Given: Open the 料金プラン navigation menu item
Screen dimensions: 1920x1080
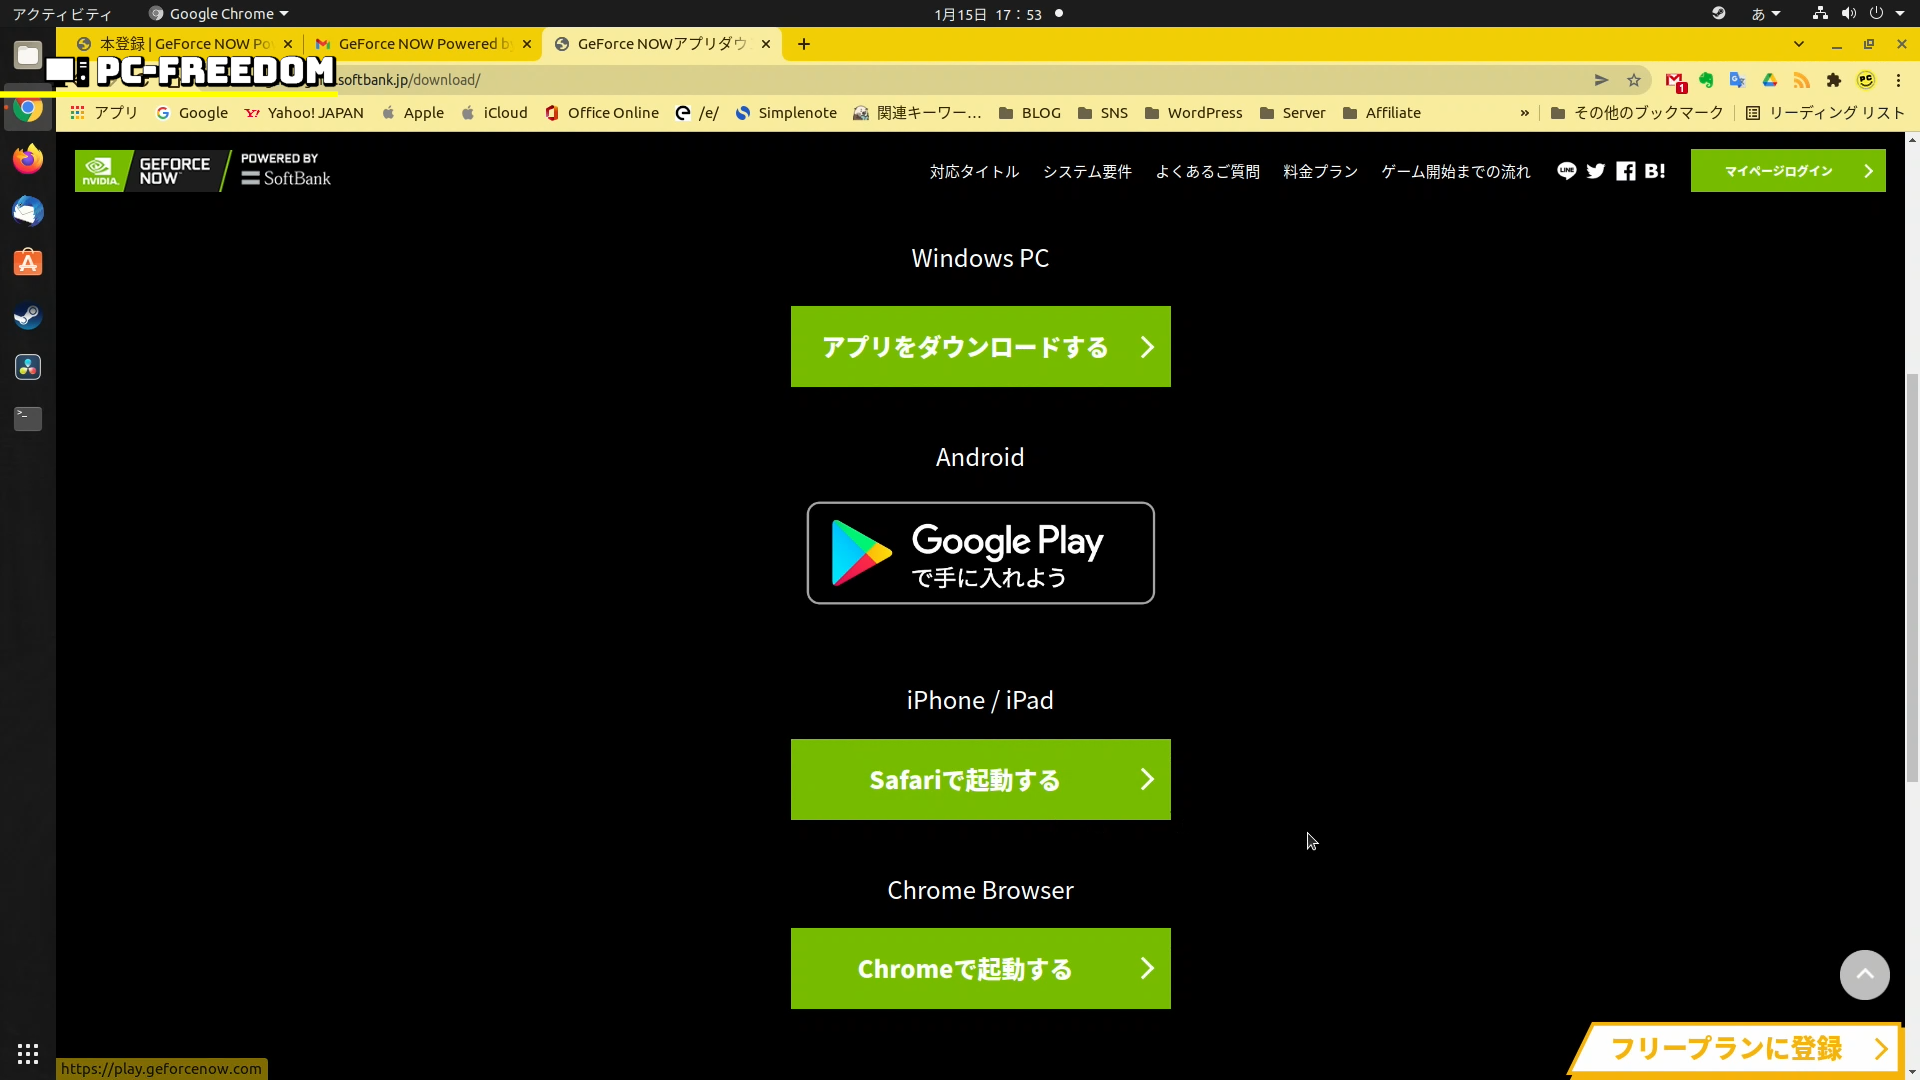Looking at the screenshot, I should tap(1320, 171).
